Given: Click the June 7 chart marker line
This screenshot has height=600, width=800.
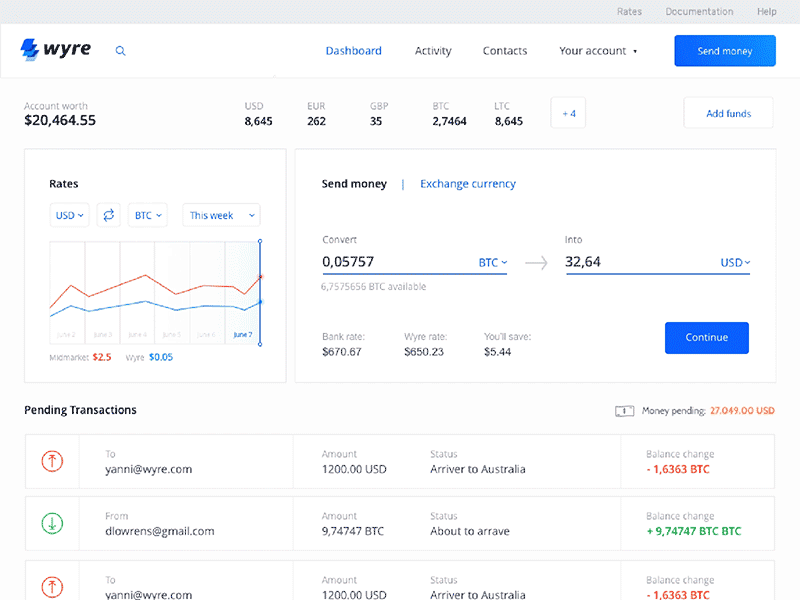Looking at the screenshot, I should [260, 290].
